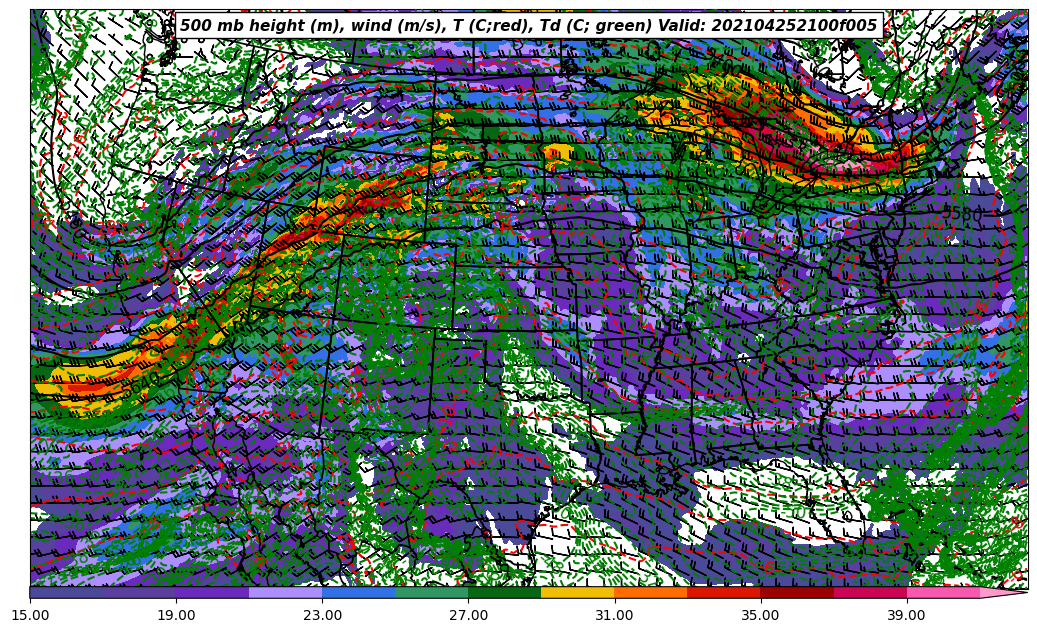Click the blue colorbar segment
The width and height of the screenshot is (1037, 632).
click(x=358, y=593)
